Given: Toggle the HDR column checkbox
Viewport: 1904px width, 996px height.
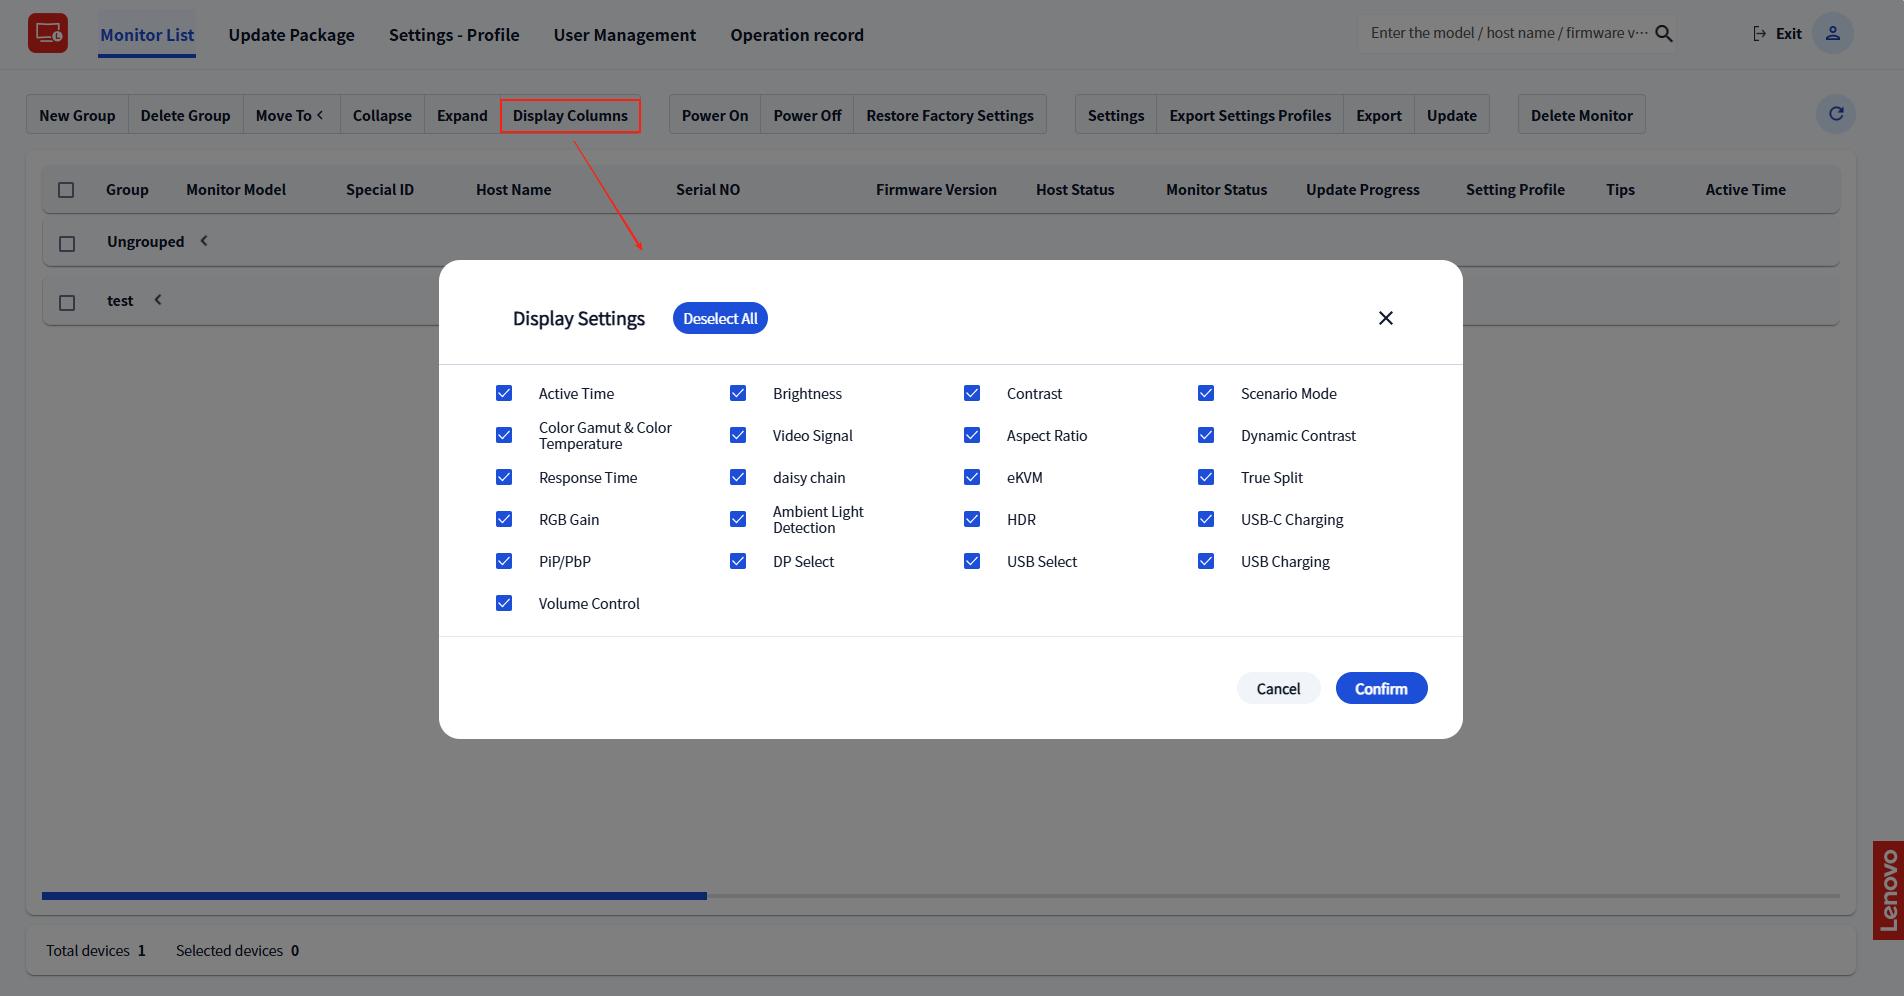Looking at the screenshot, I should (x=972, y=520).
